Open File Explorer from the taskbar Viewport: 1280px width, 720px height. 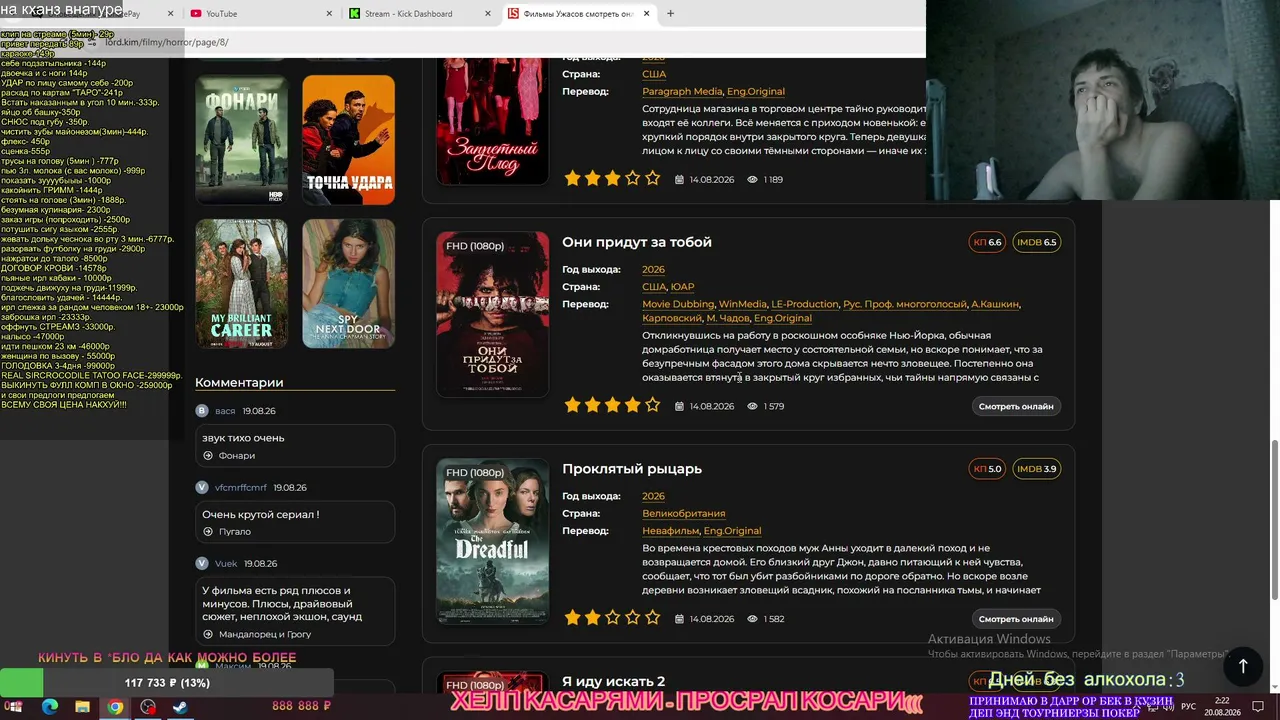pyautogui.click(x=82, y=707)
